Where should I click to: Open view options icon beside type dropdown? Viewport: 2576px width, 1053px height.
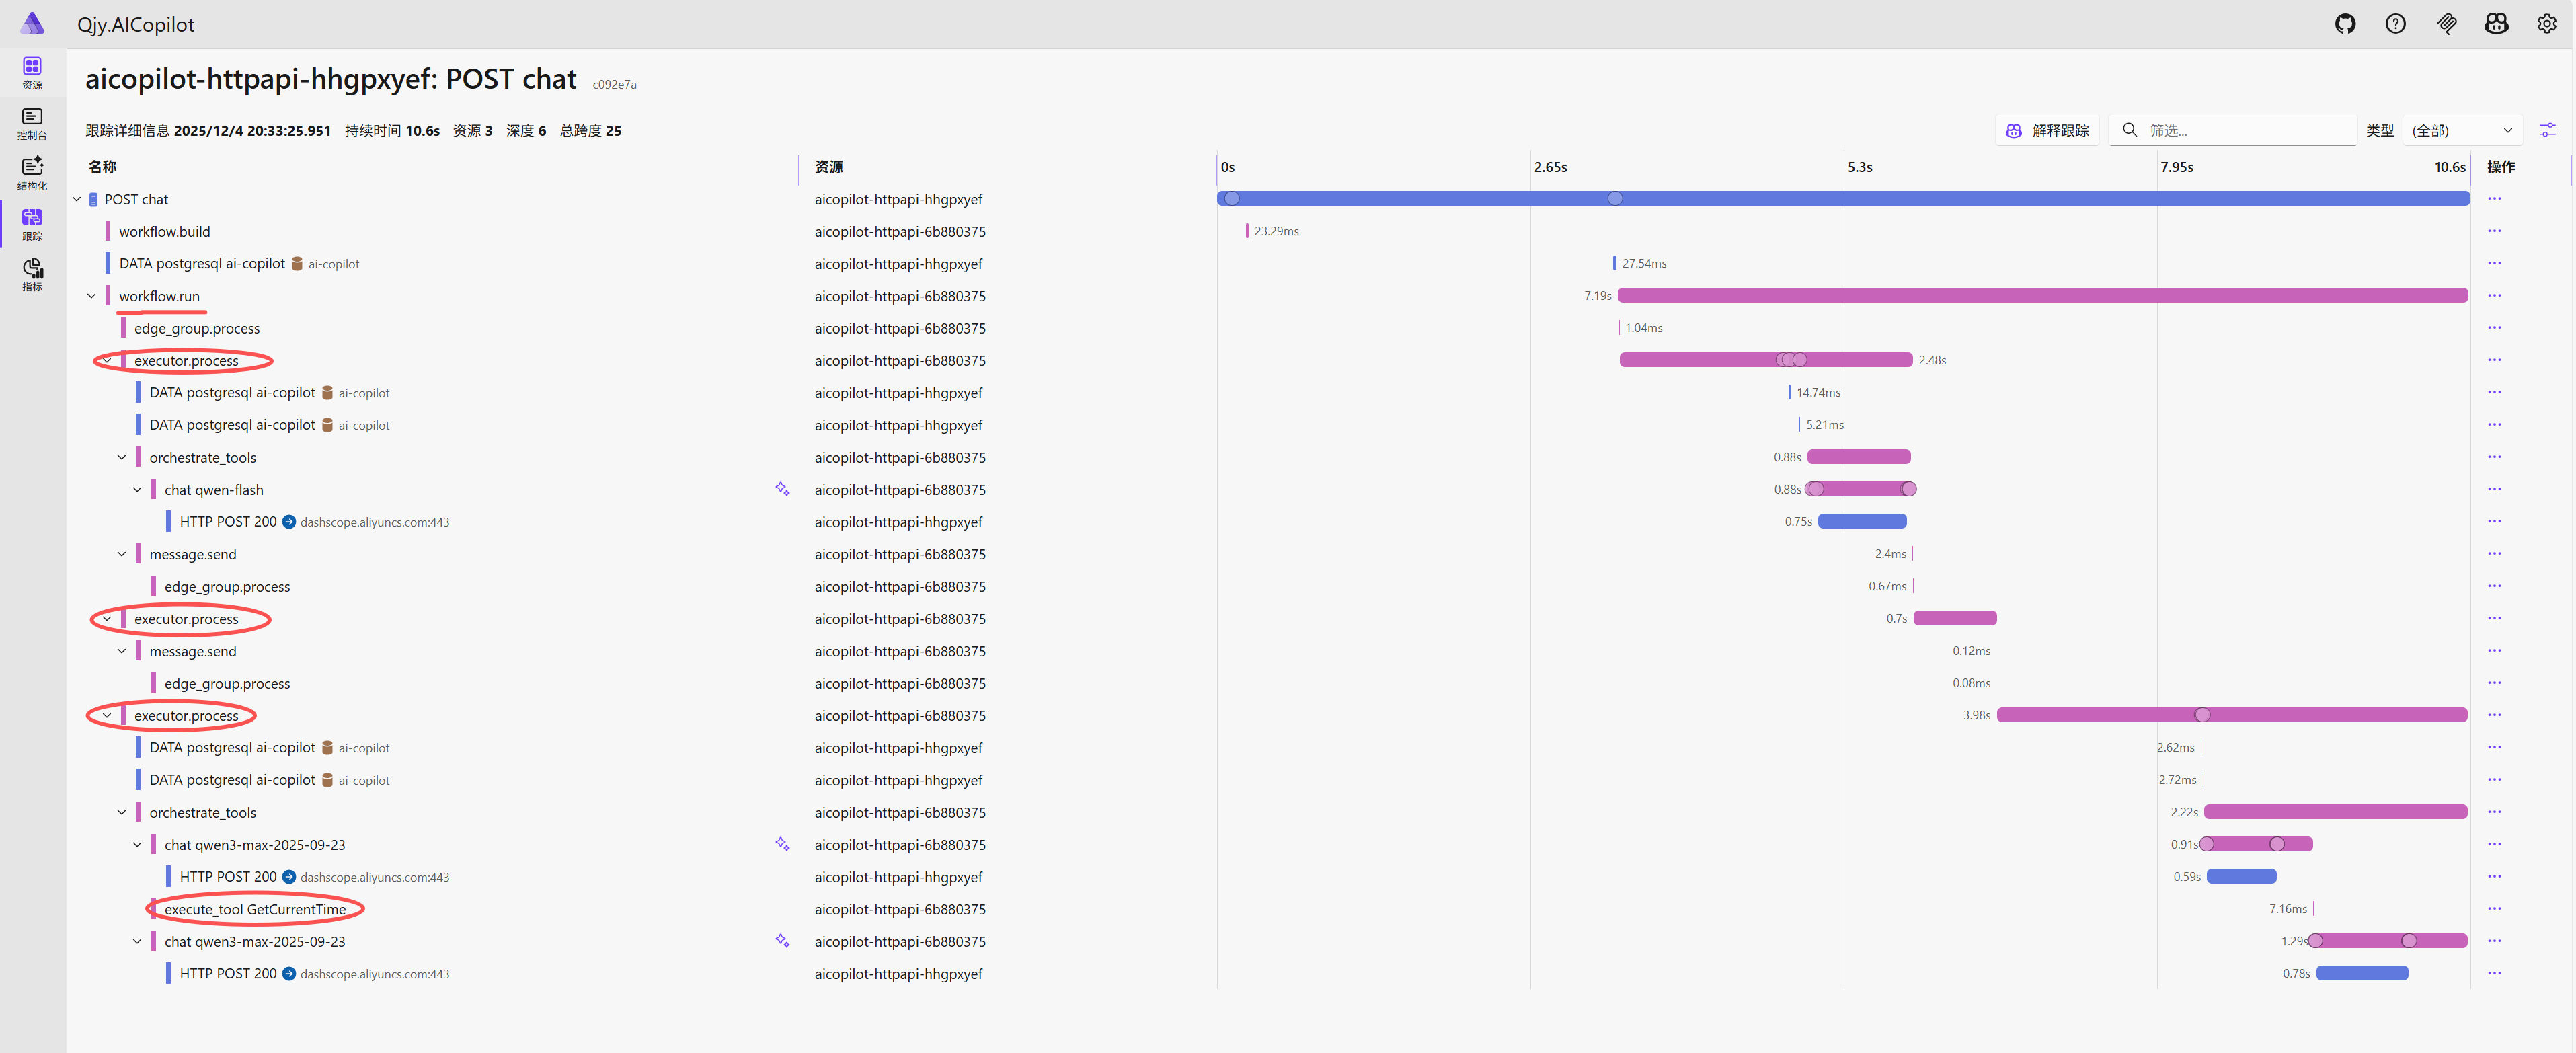pos(2547,130)
